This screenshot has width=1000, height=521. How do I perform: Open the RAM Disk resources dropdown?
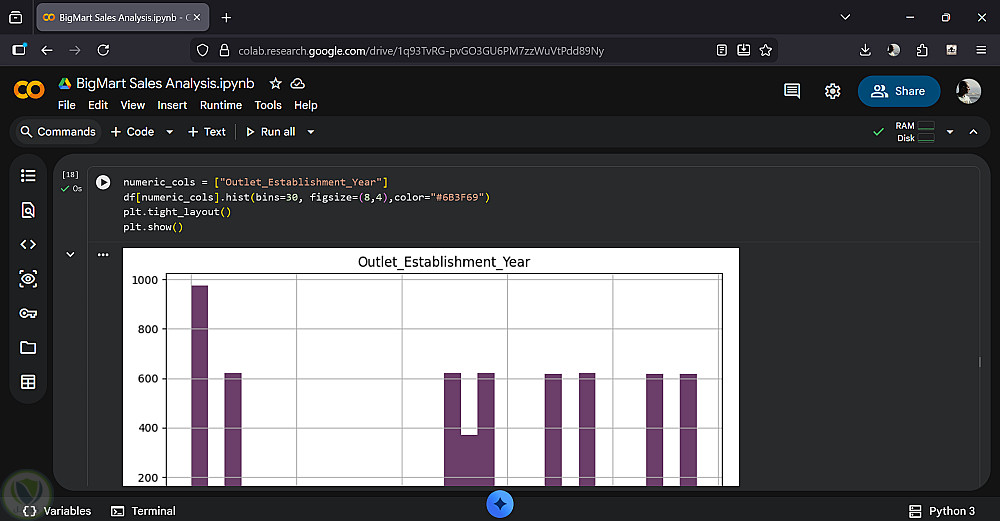coord(950,132)
